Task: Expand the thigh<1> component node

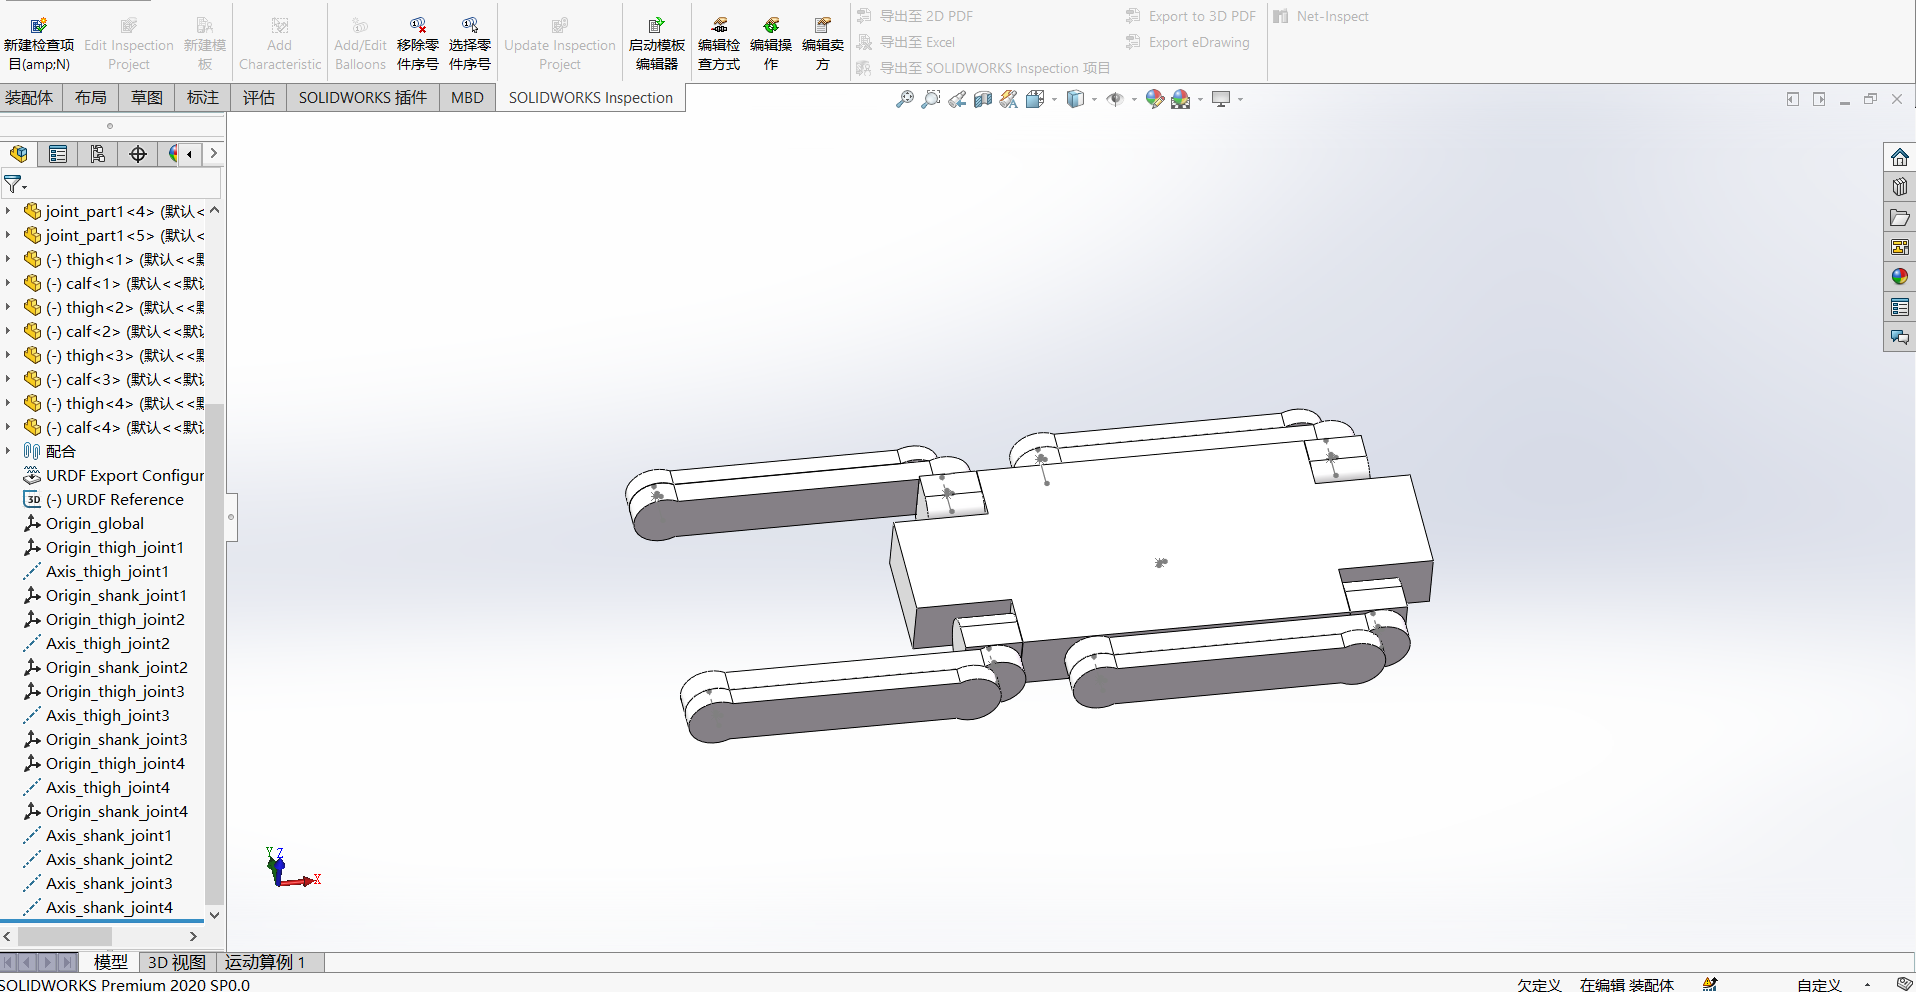Action: (8, 259)
